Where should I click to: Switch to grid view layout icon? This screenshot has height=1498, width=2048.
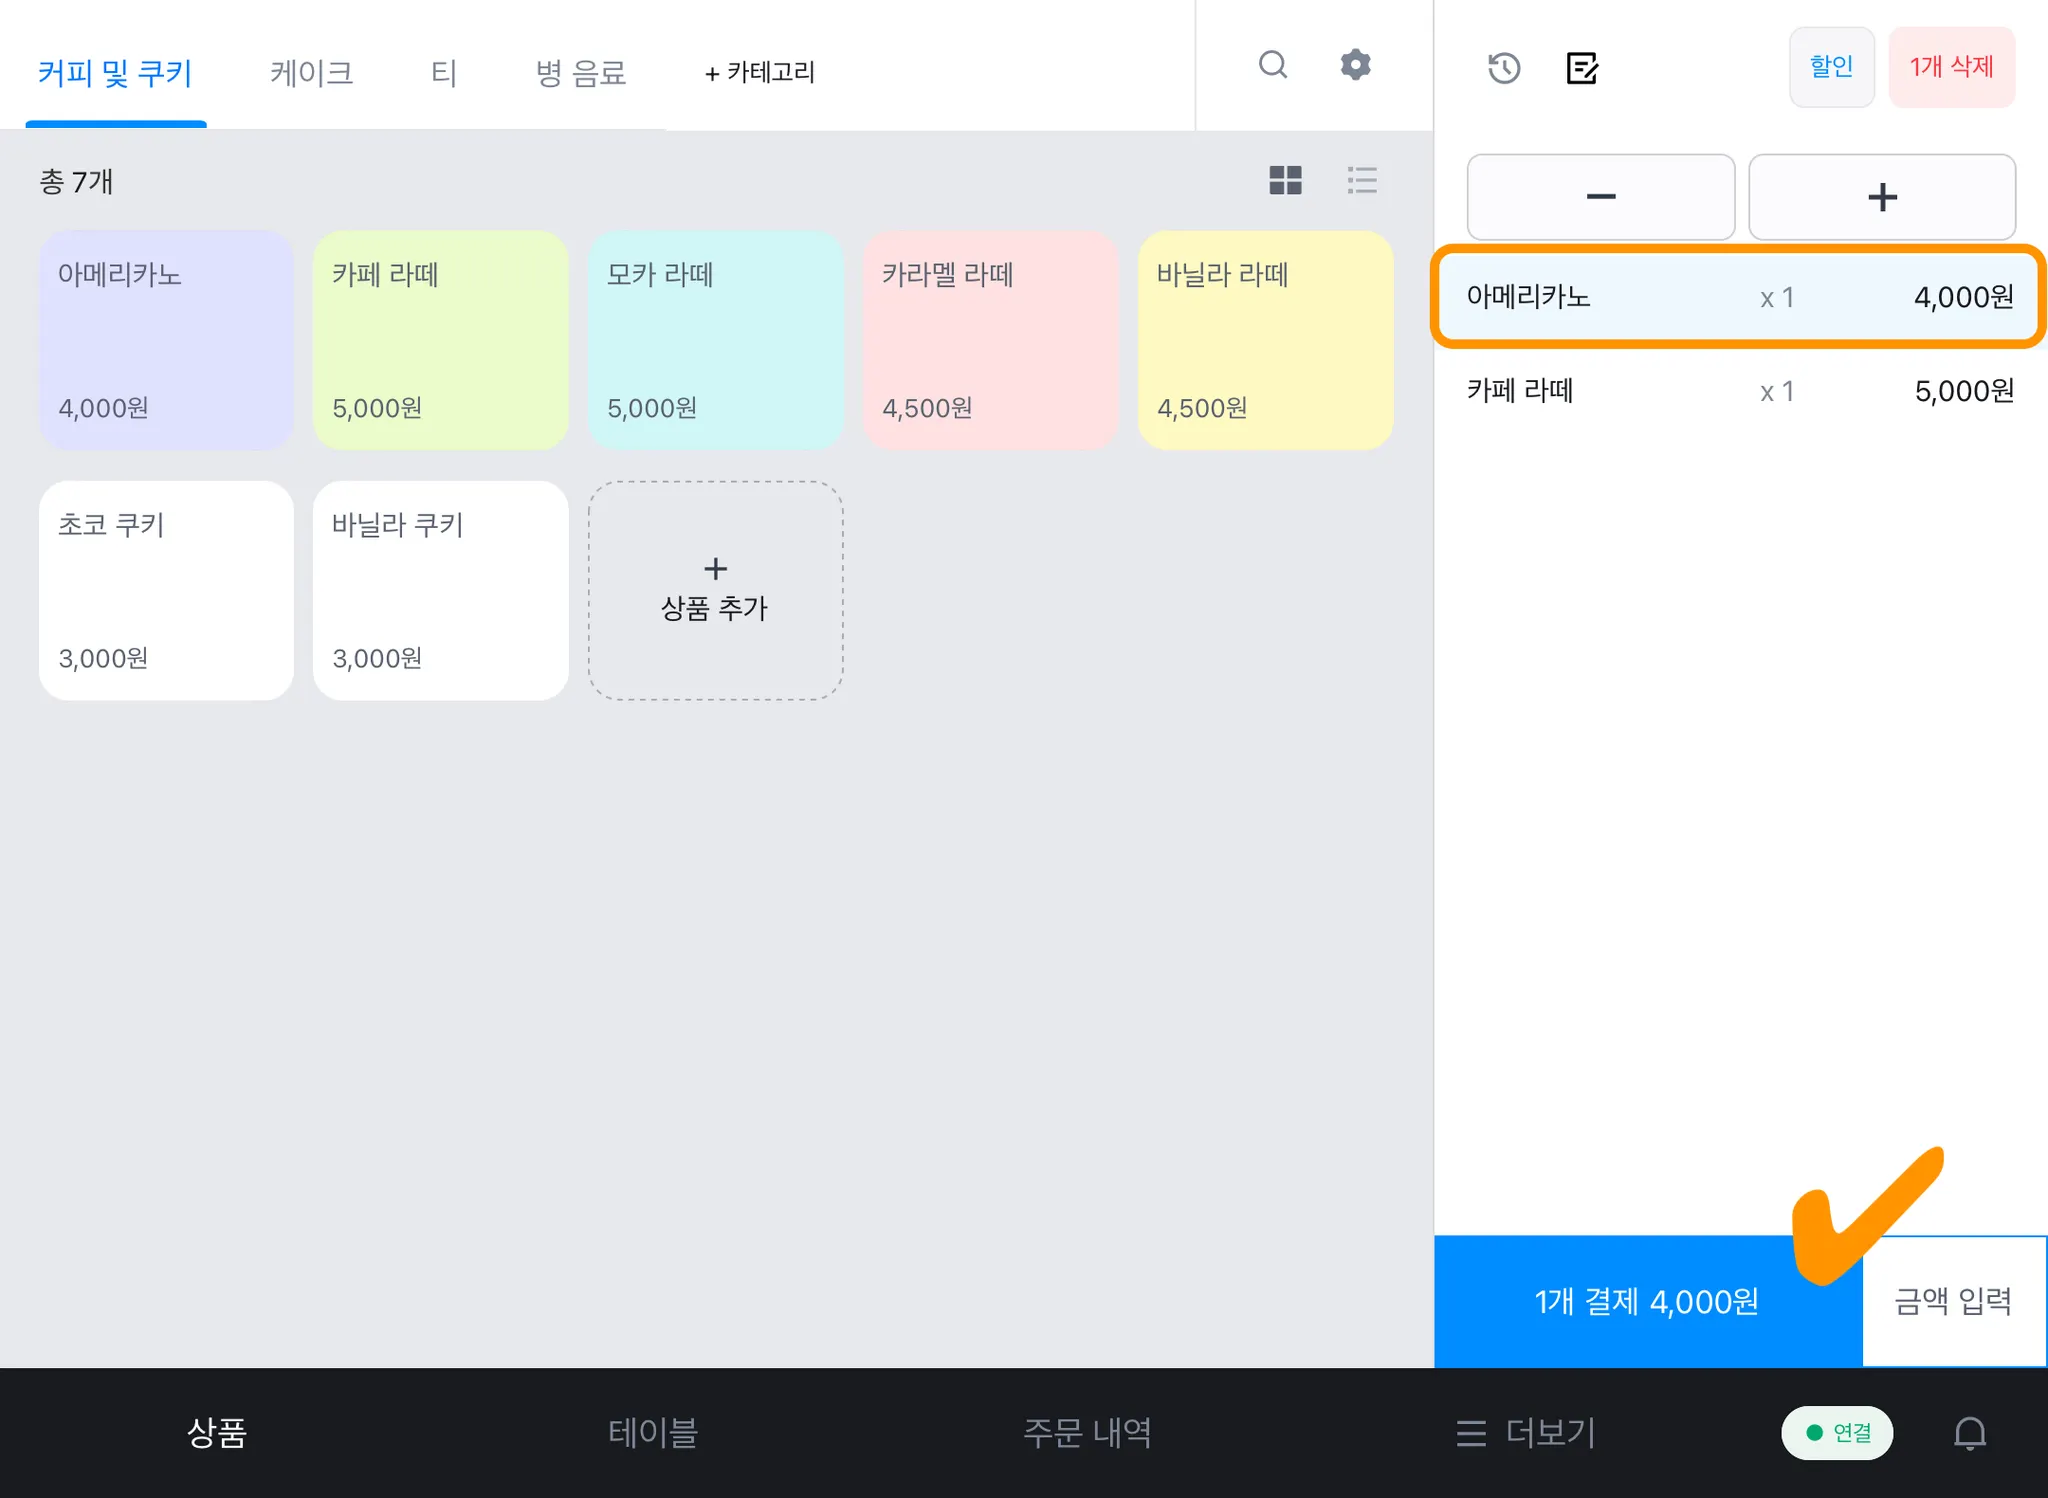(1285, 180)
